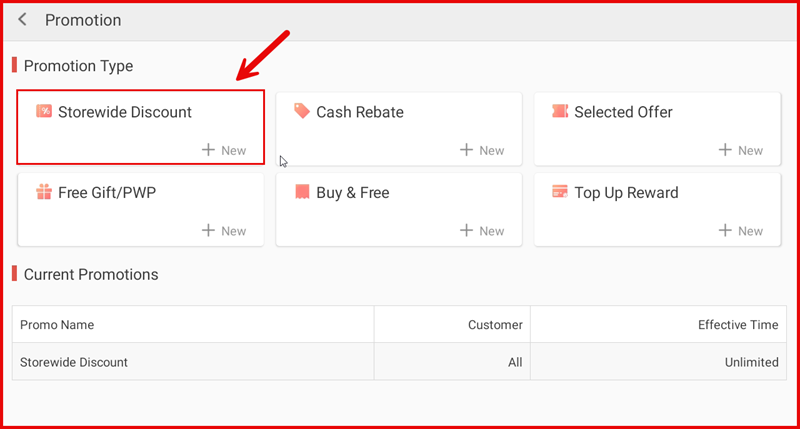The height and width of the screenshot is (429, 800).
Task: Add new Storewide Discount promotion
Action: pyautogui.click(x=224, y=150)
